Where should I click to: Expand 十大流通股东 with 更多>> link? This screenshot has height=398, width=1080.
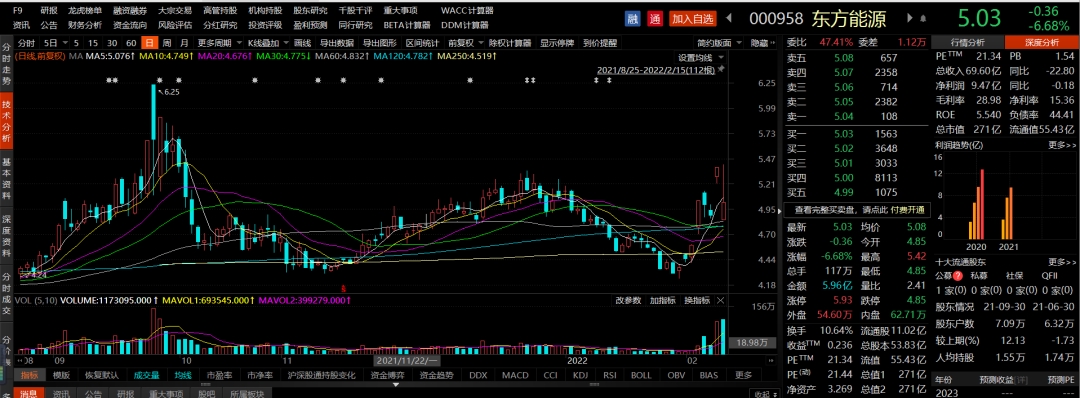point(1061,262)
